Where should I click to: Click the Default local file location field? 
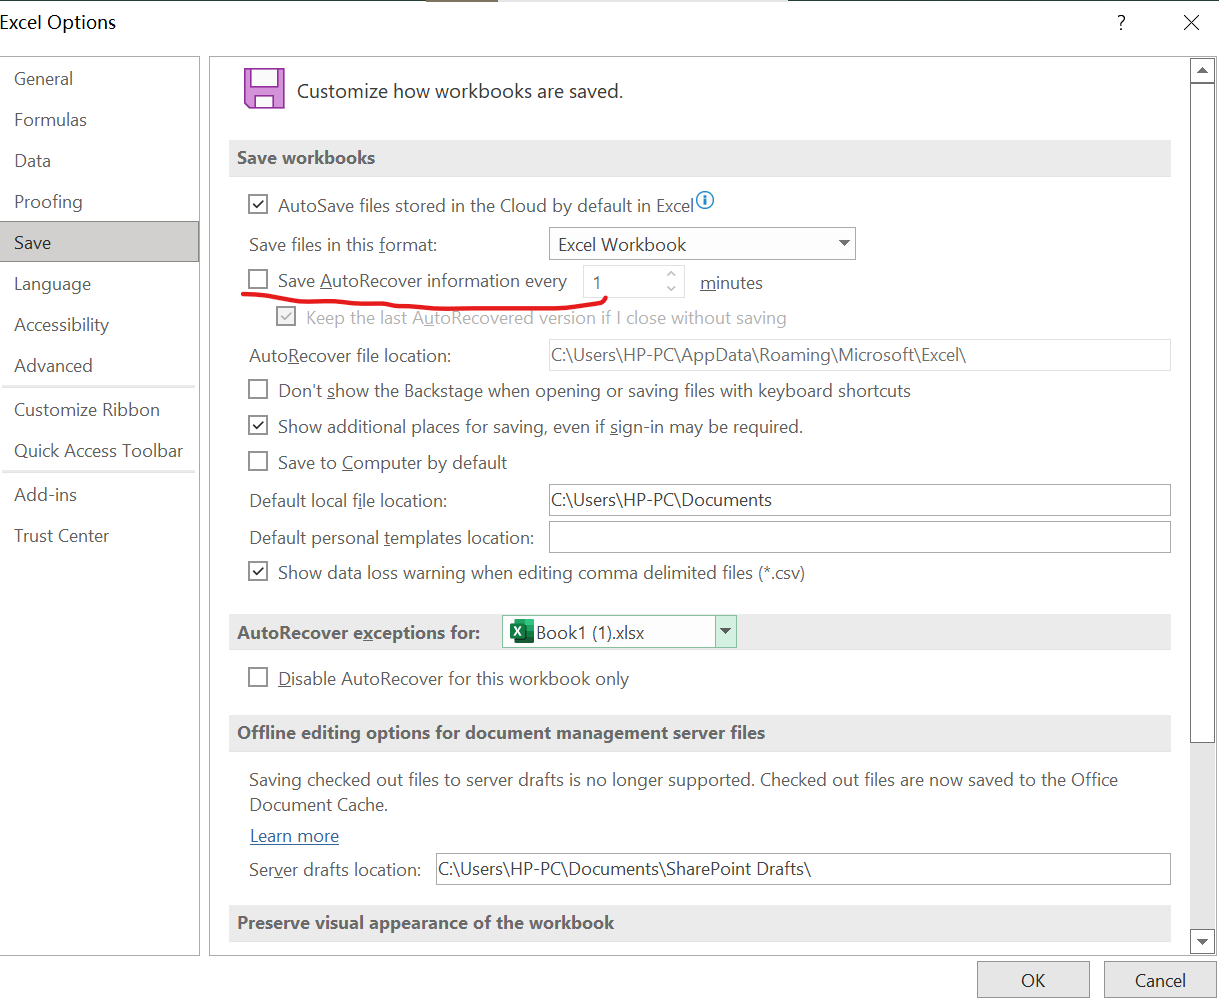tap(860, 500)
